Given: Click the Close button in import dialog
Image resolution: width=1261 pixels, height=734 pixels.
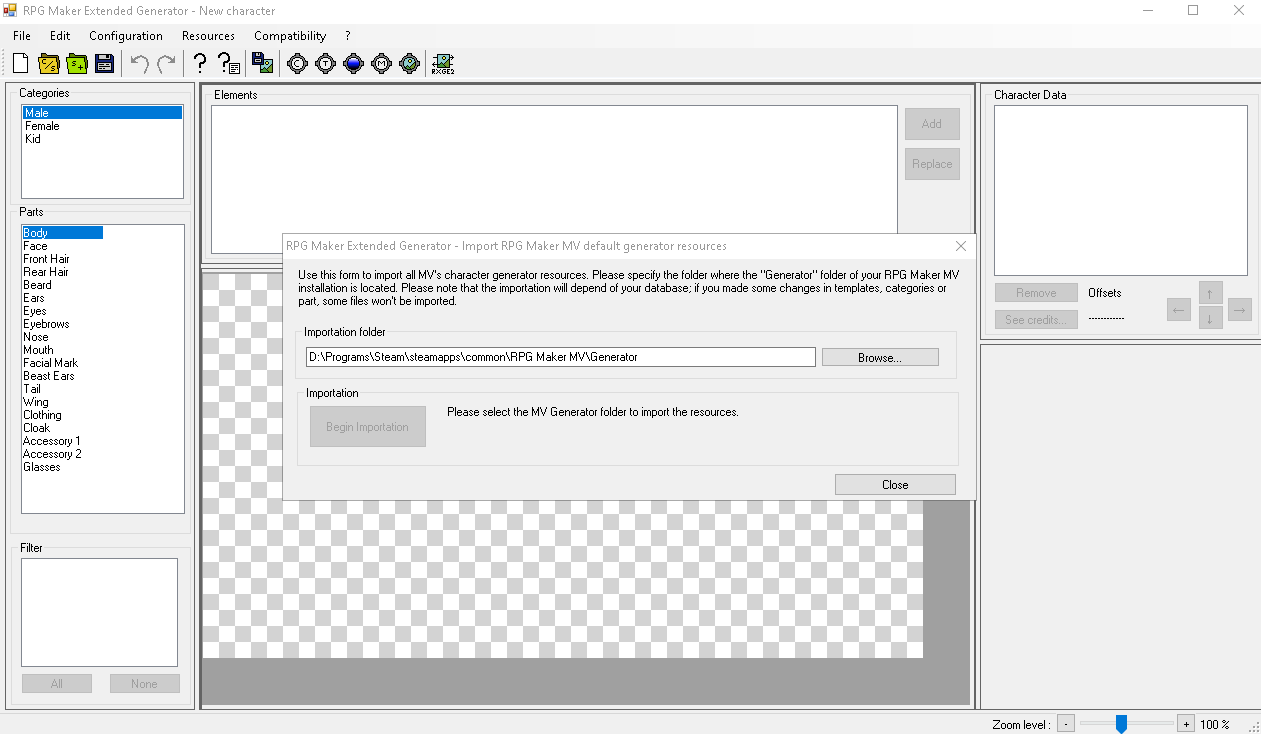Looking at the screenshot, I should 895,485.
